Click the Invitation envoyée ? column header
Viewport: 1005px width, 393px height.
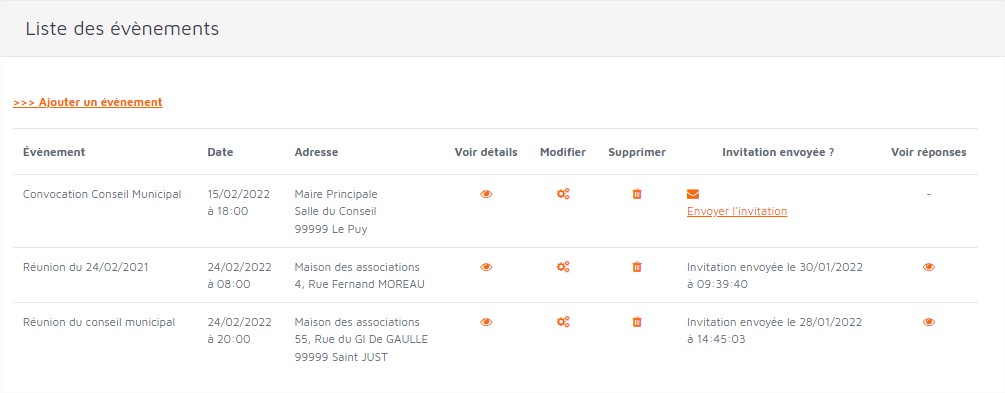778,152
